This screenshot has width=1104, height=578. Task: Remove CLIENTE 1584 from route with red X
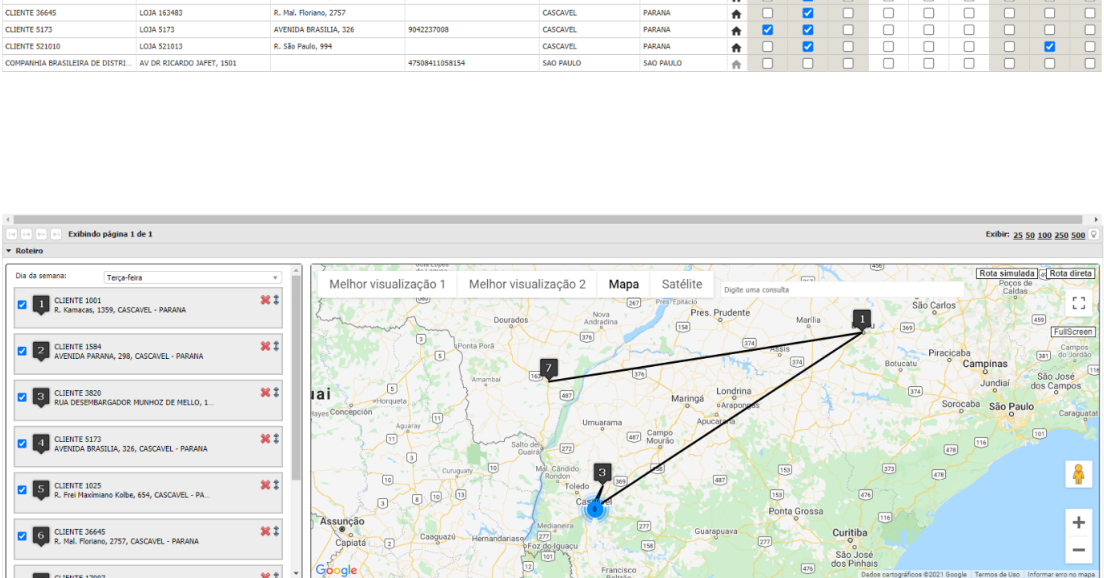265,346
